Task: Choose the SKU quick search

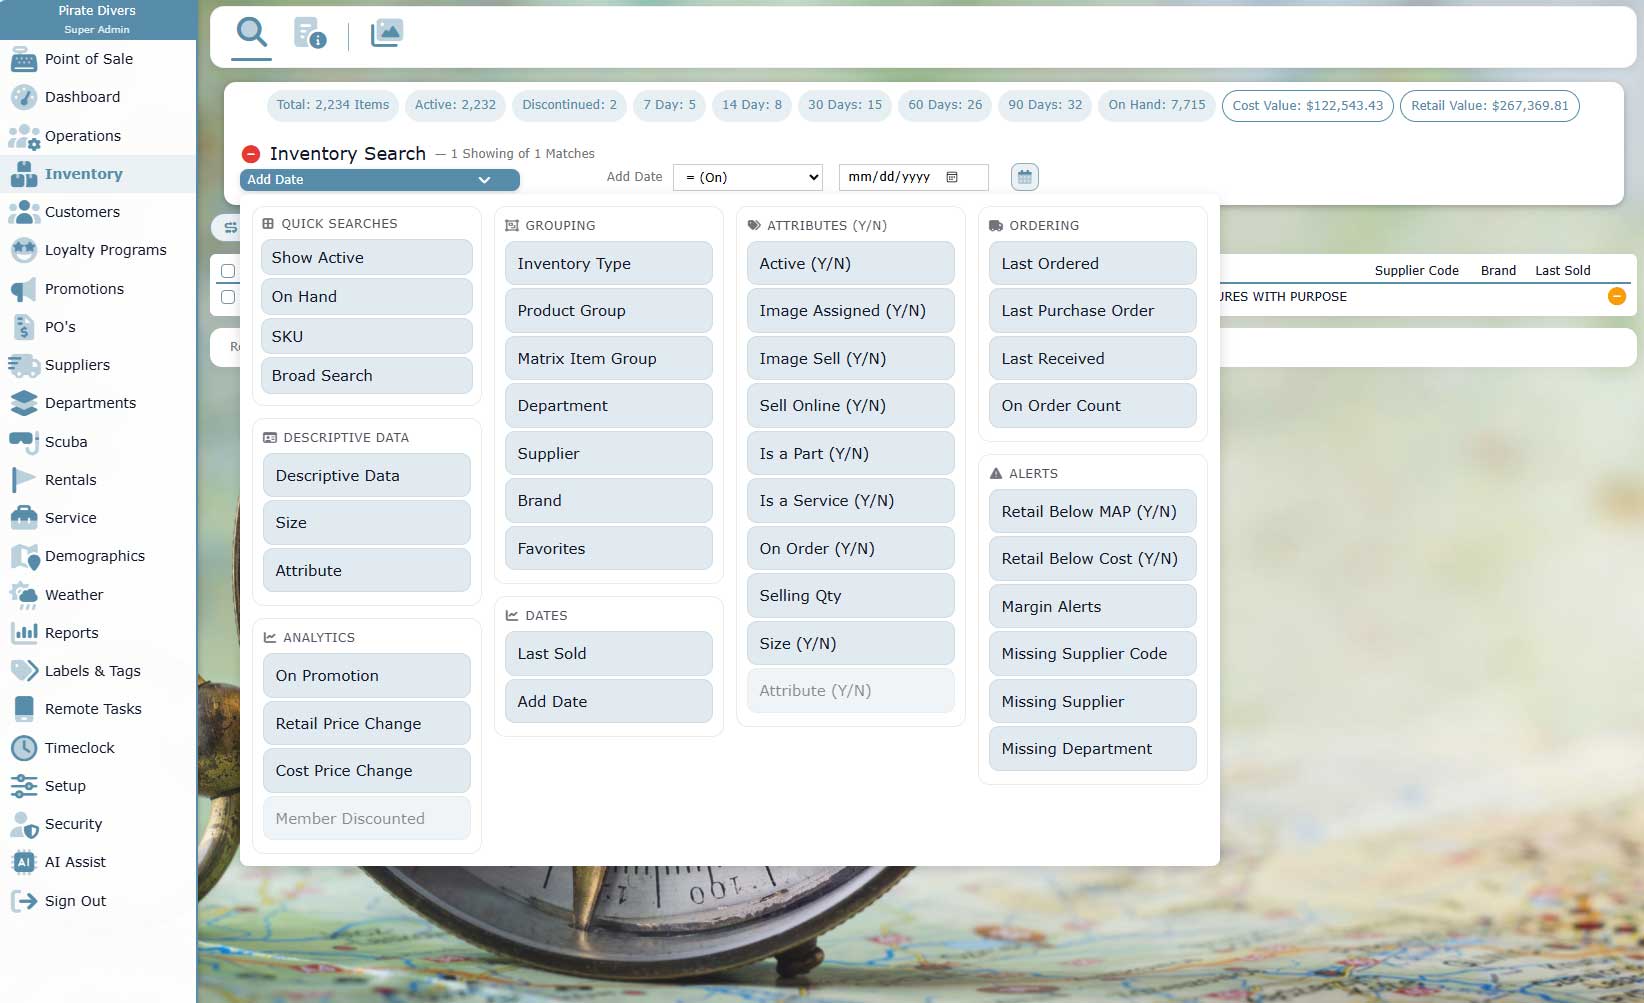Action: (x=367, y=337)
